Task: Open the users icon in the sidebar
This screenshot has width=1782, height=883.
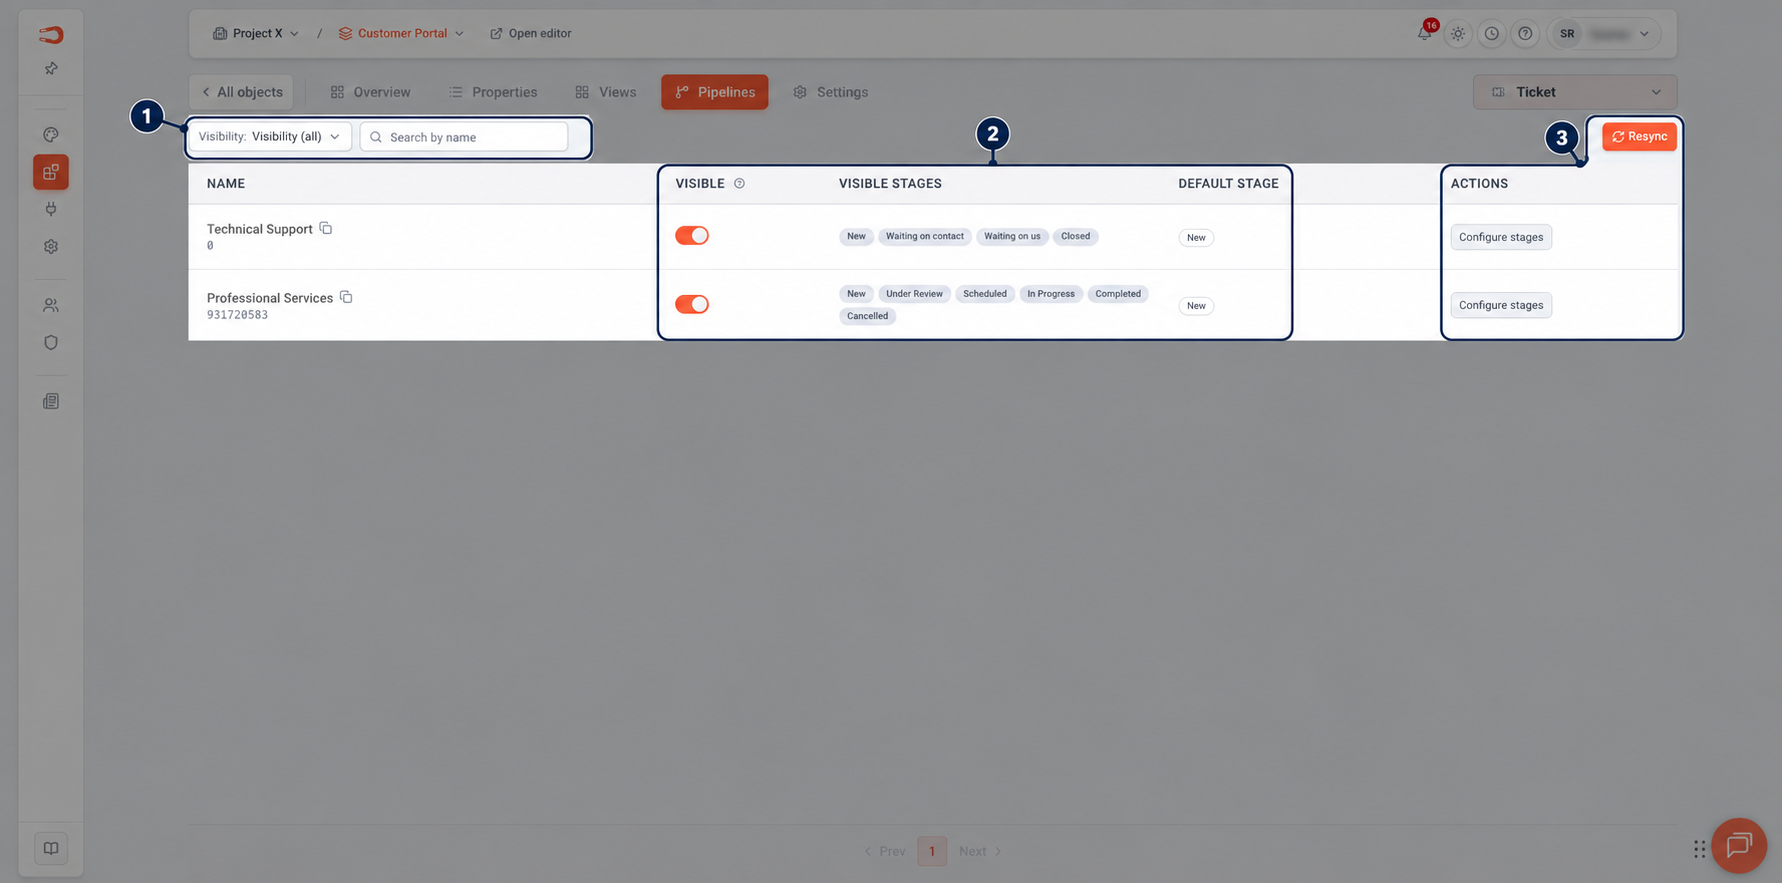Action: [x=51, y=305]
